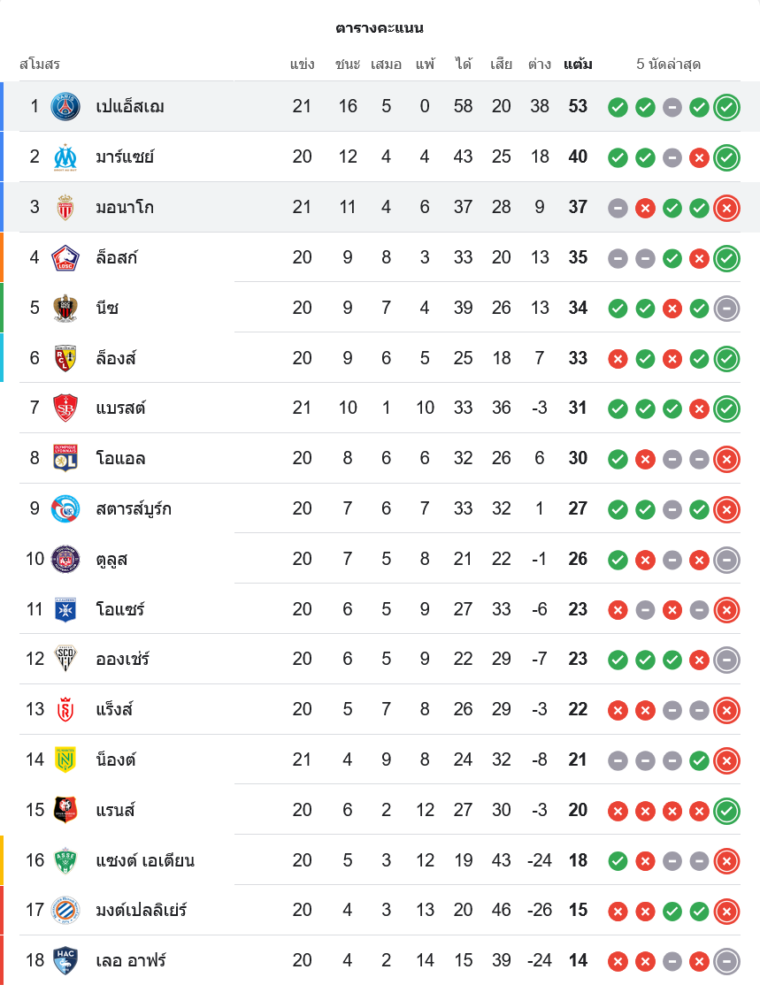Viewport: 760px width, 1000px height.
Task: Click the Strasbourg club crest
Action: [66, 508]
